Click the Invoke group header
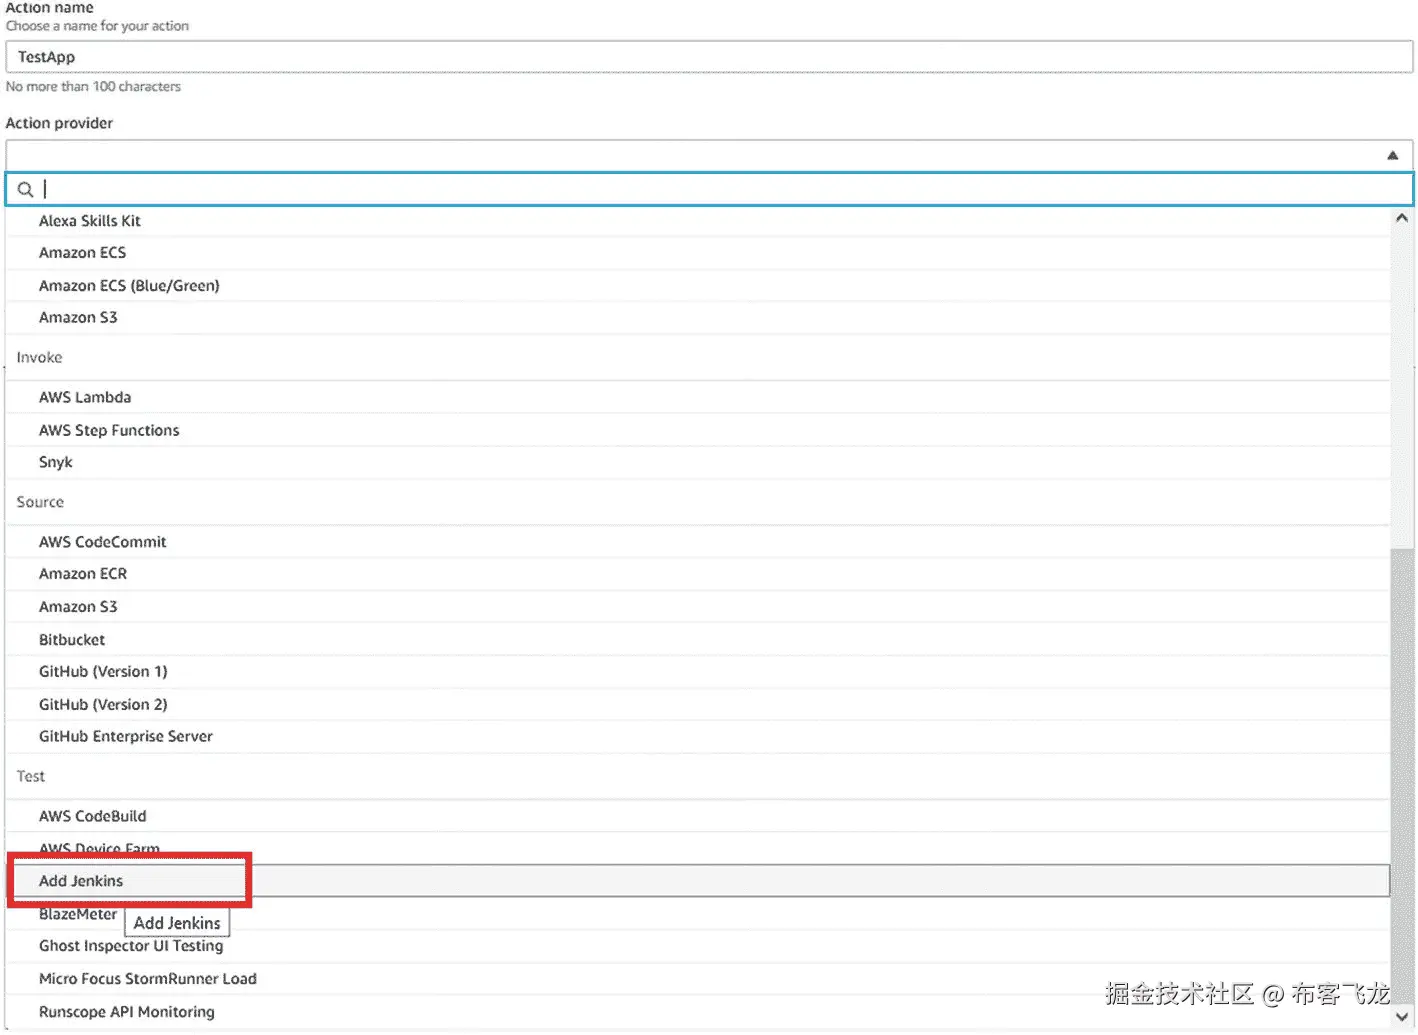 [39, 357]
